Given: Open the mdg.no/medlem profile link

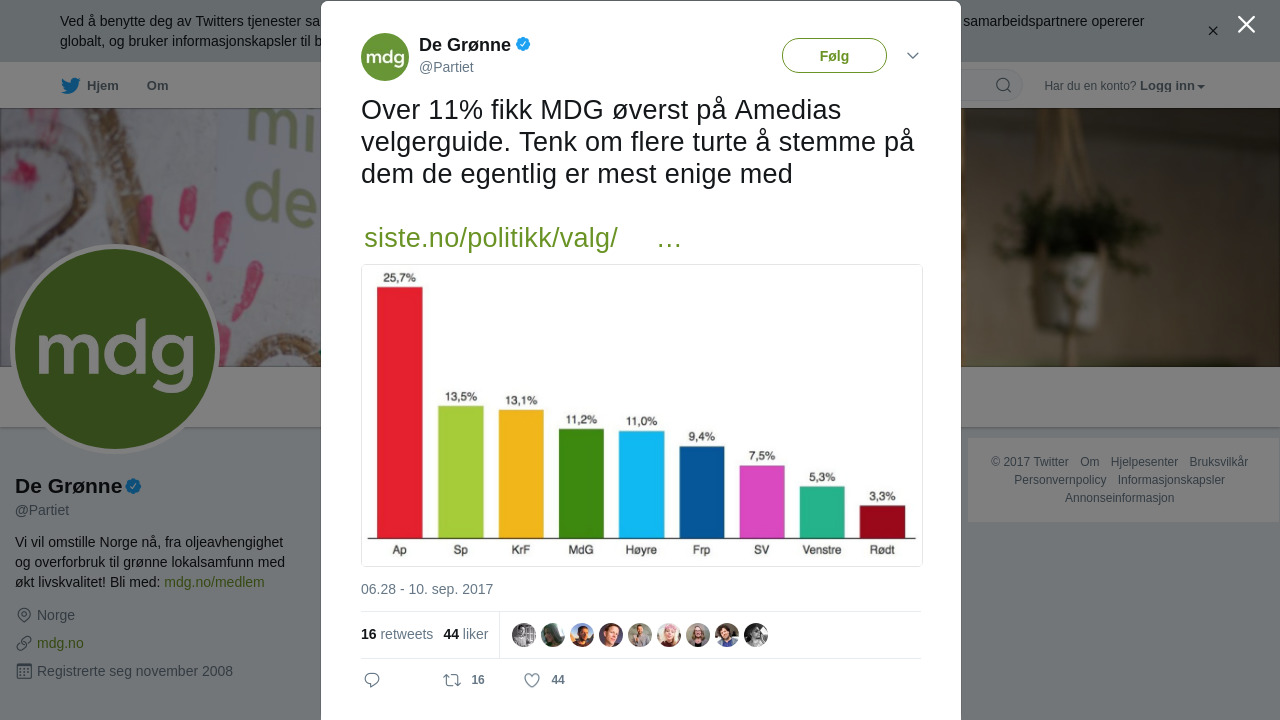Looking at the screenshot, I should [214, 582].
